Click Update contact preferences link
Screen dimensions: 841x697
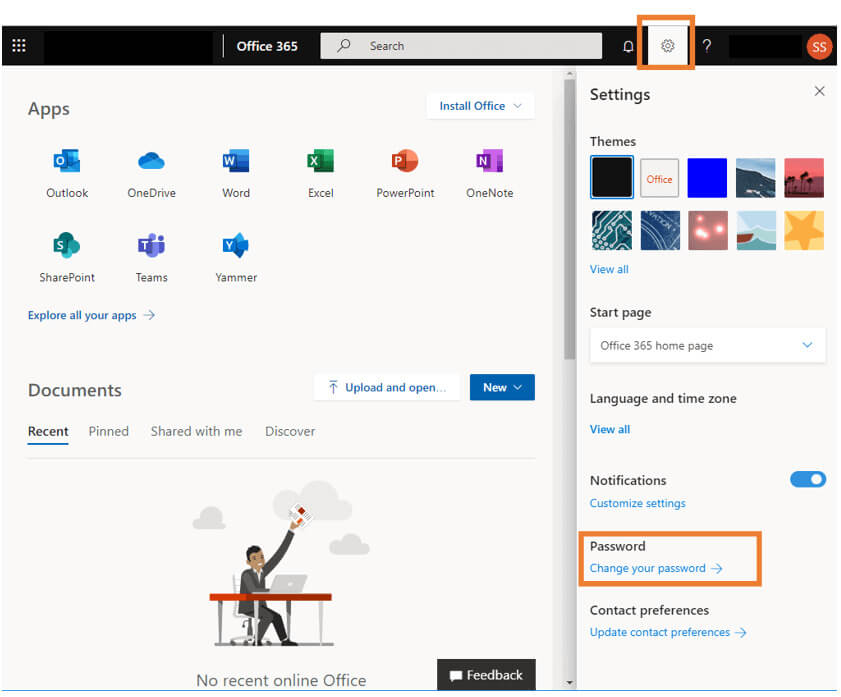click(x=668, y=633)
